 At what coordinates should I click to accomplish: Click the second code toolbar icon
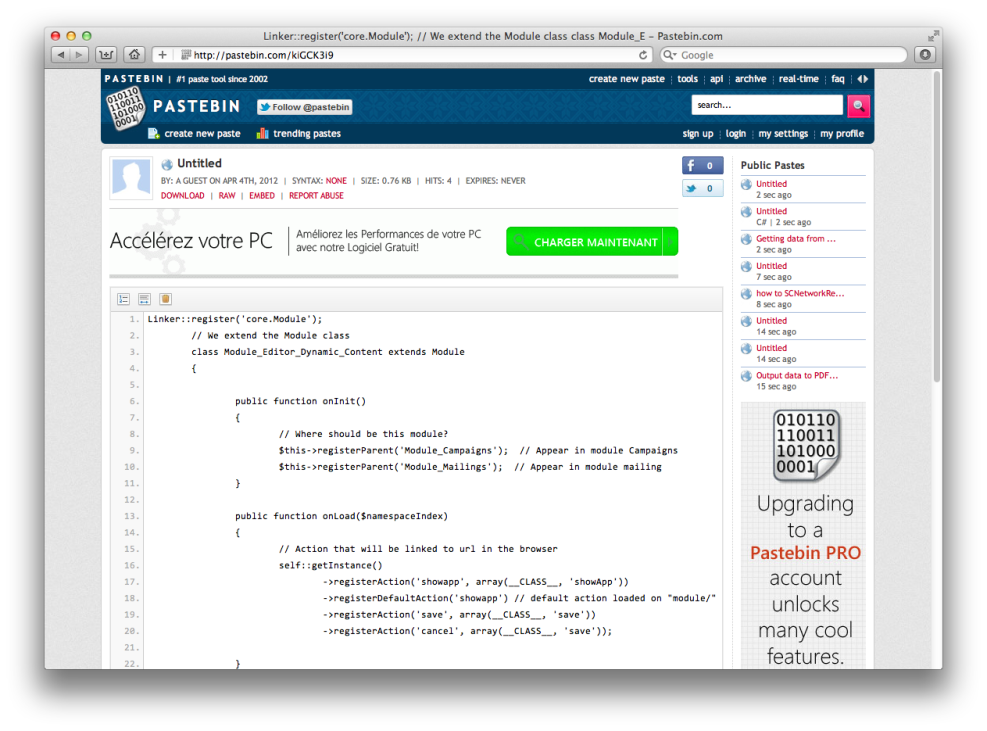click(x=144, y=299)
